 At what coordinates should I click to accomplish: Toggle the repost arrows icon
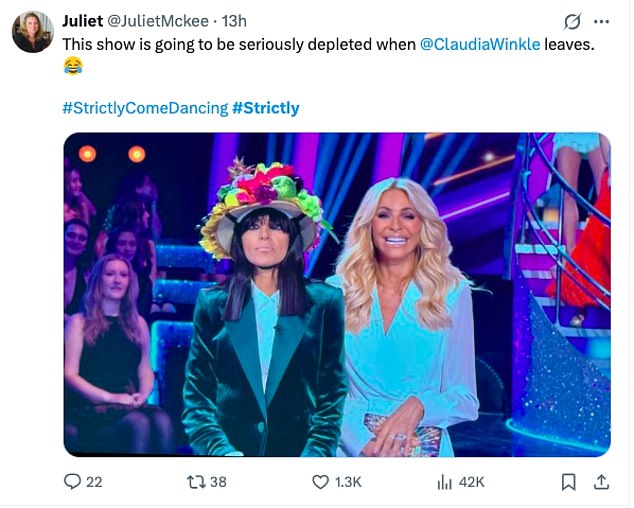tap(195, 482)
